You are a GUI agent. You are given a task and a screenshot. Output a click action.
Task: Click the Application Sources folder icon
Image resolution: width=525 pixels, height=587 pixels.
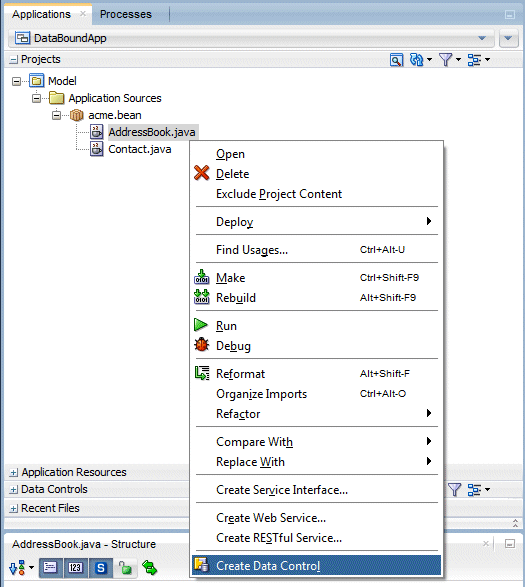(x=57, y=98)
